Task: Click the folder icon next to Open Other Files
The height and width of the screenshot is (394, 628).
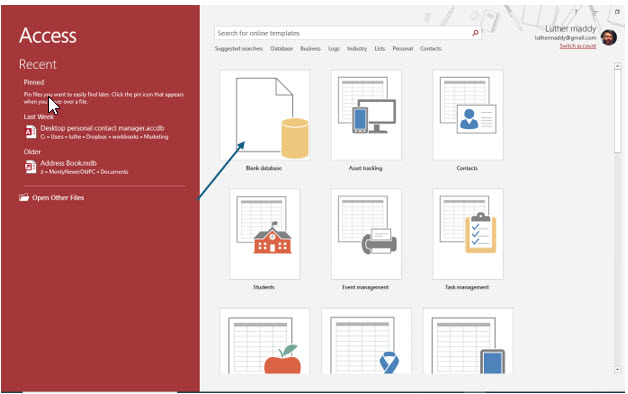Action: click(24, 197)
